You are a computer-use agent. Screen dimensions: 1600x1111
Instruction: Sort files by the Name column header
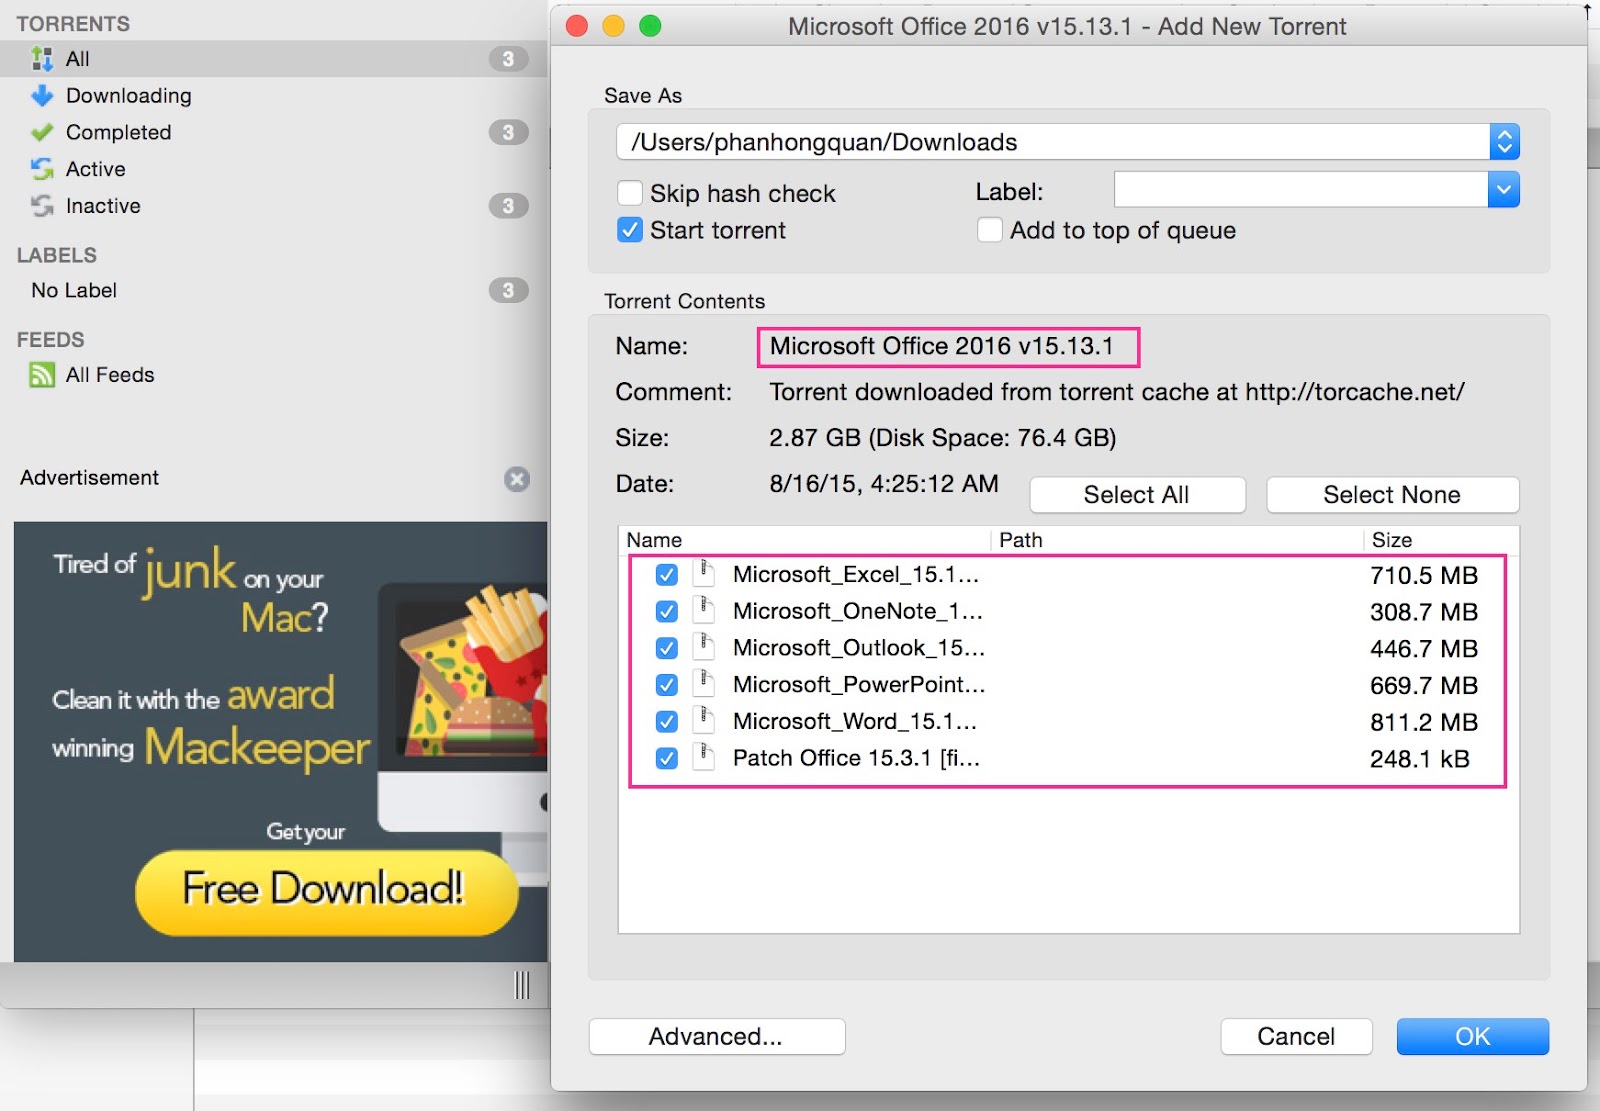805,540
